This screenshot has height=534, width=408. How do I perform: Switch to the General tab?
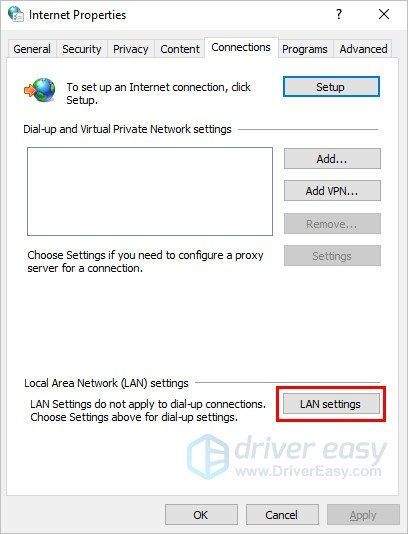pos(32,49)
